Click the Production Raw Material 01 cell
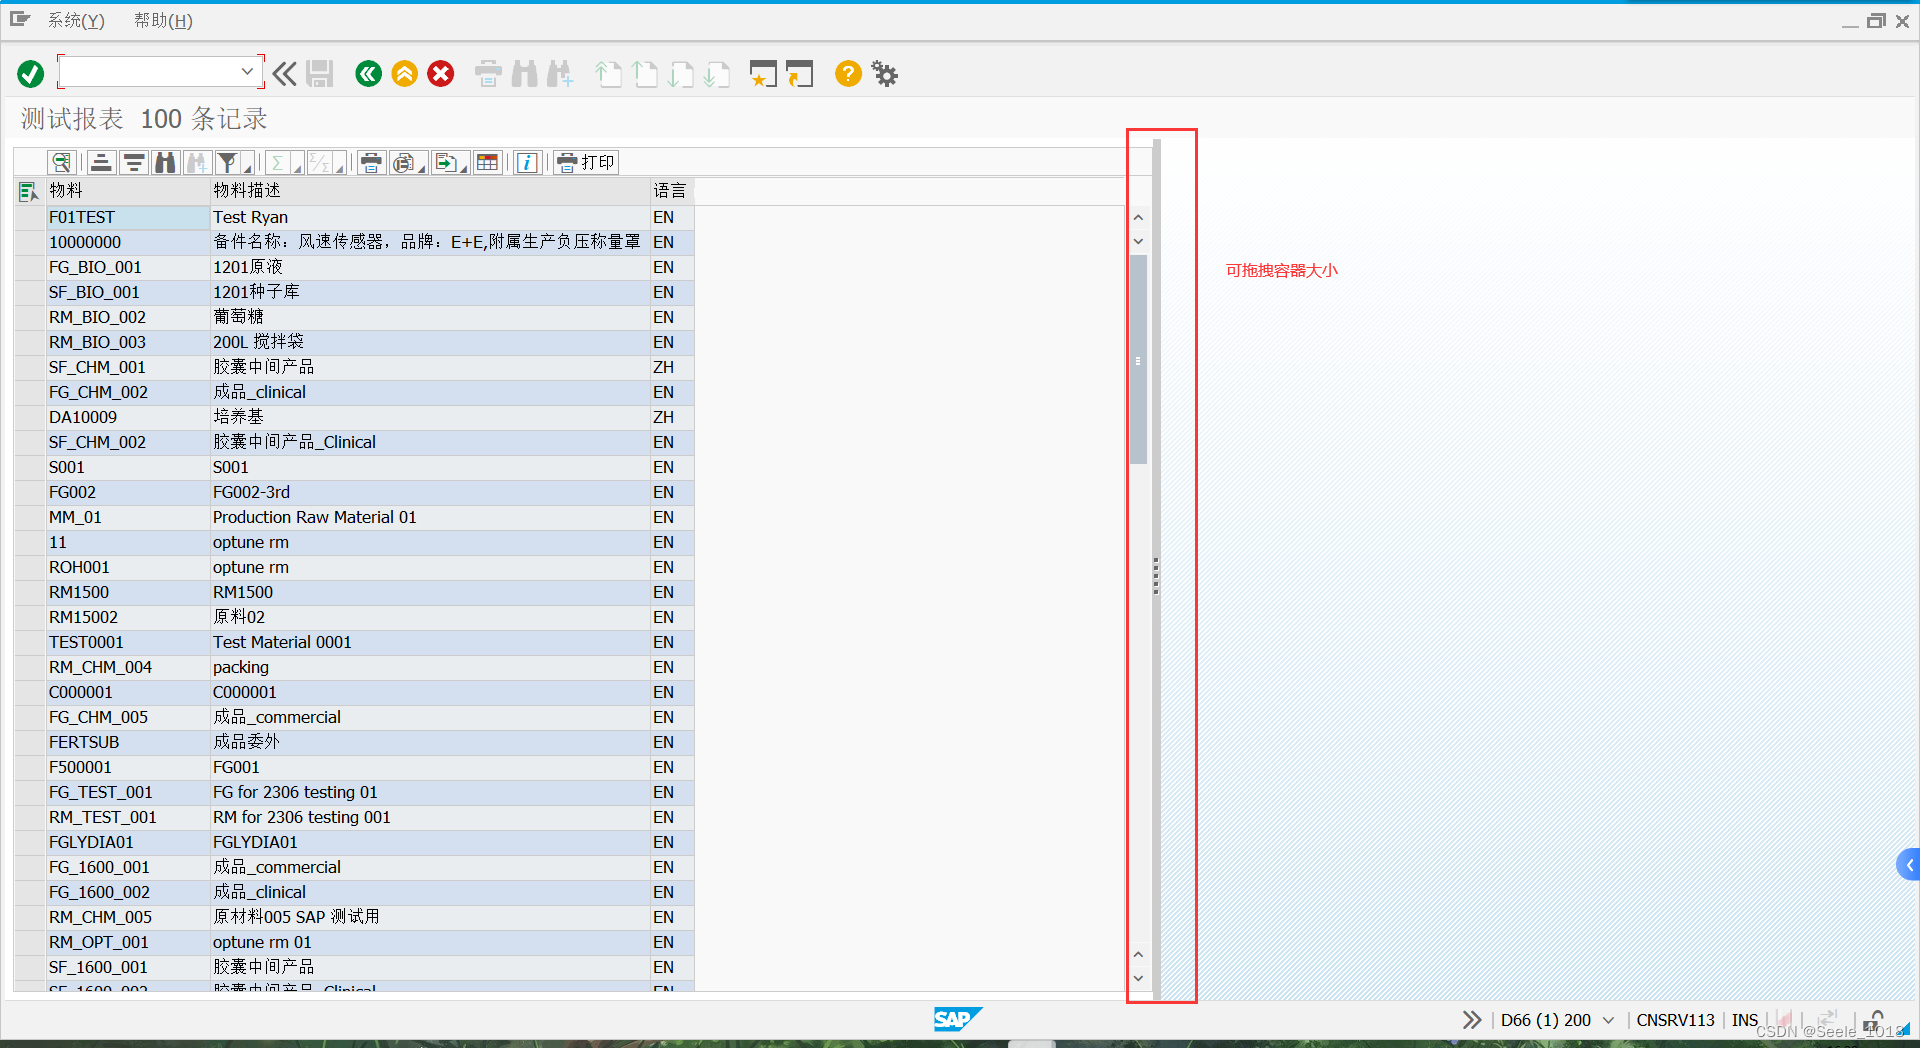The height and width of the screenshot is (1048, 1920). (430, 517)
